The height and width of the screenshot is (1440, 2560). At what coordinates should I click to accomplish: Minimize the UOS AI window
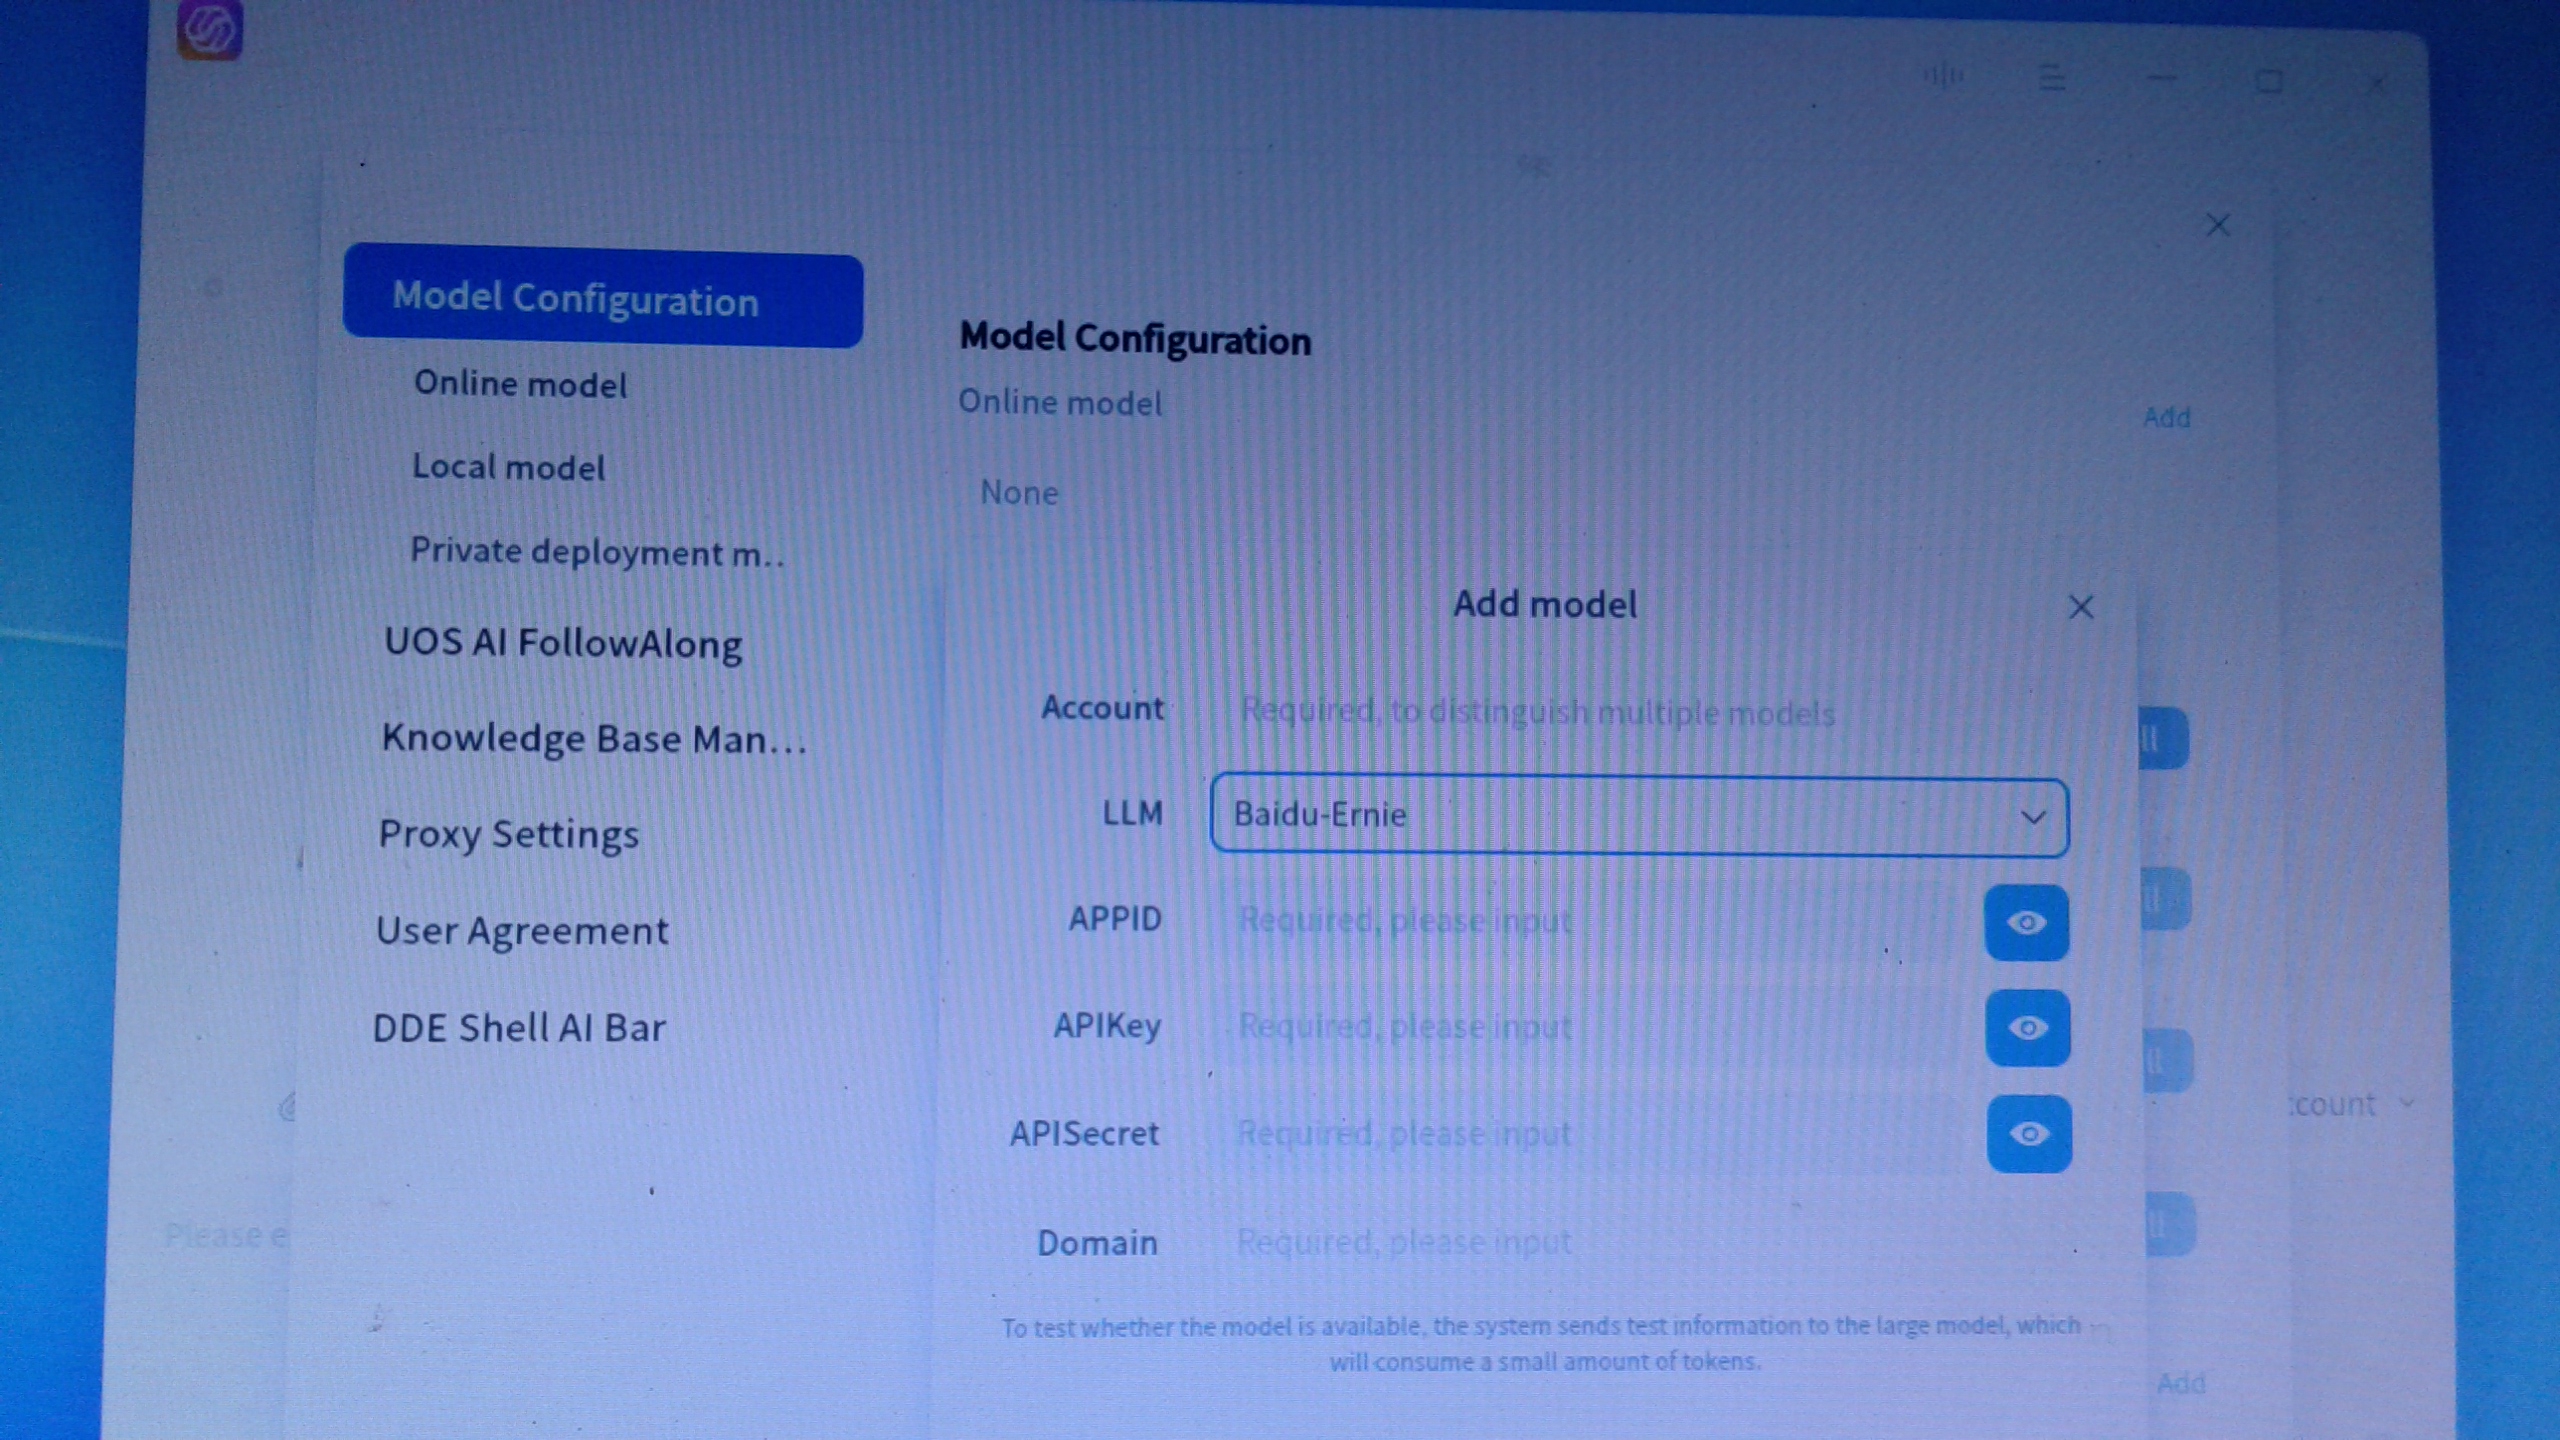click(x=2161, y=78)
